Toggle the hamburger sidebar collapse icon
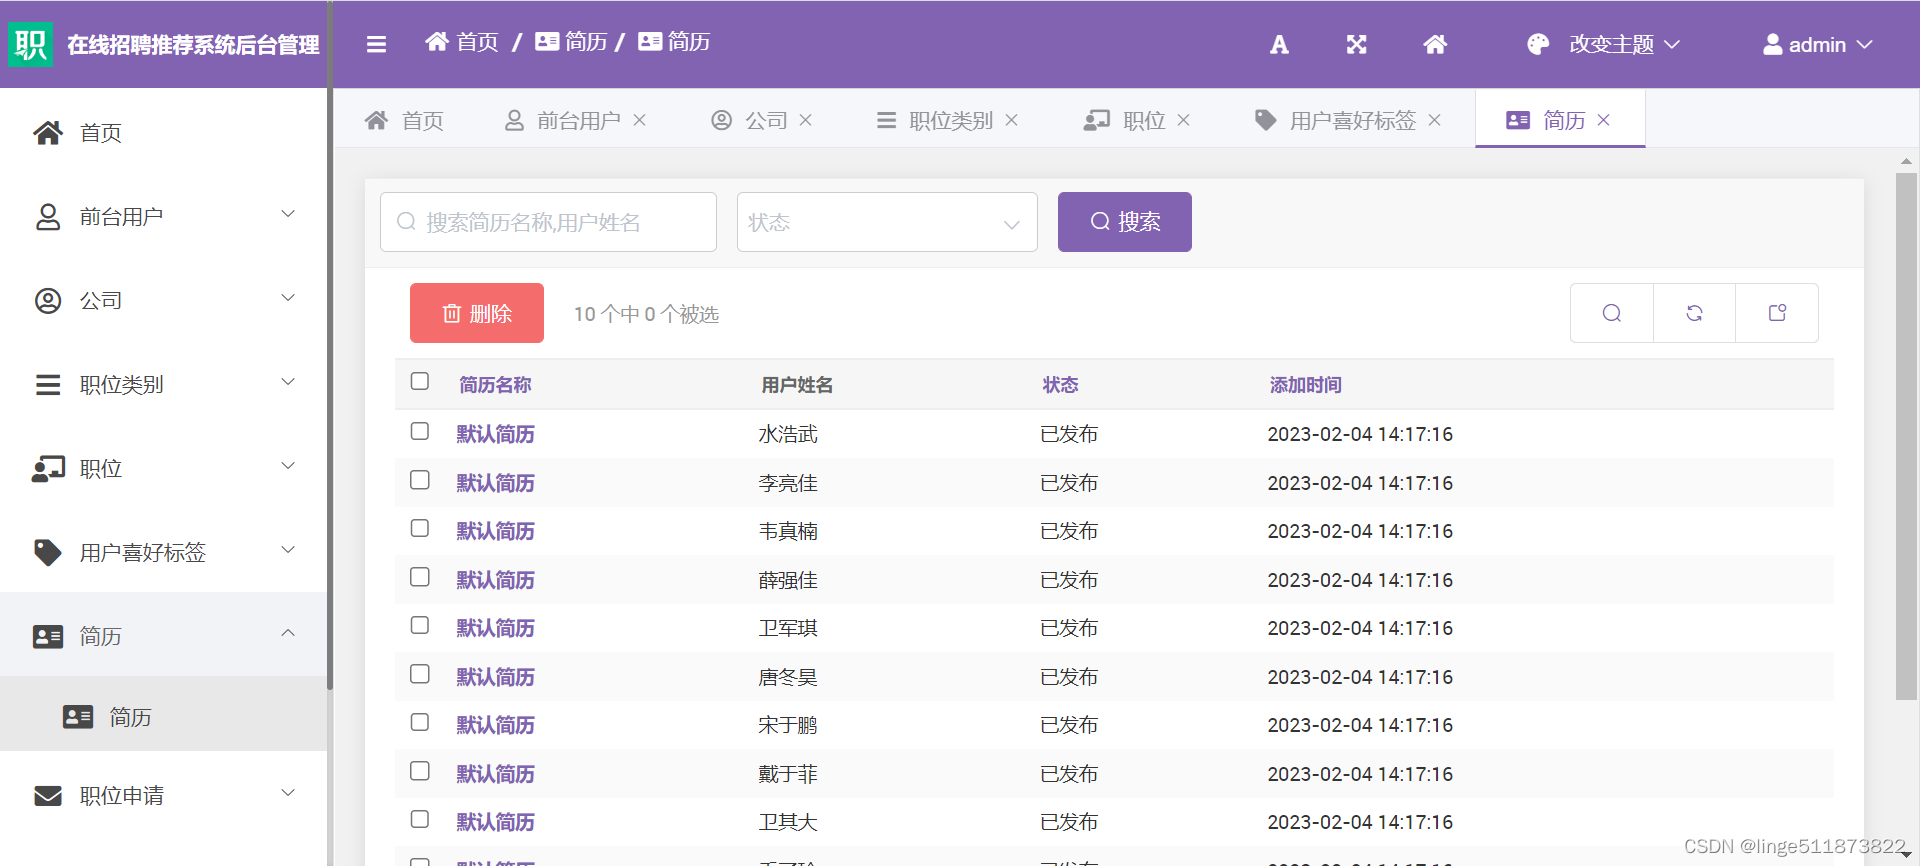Image resolution: width=1920 pixels, height=866 pixels. tap(376, 44)
